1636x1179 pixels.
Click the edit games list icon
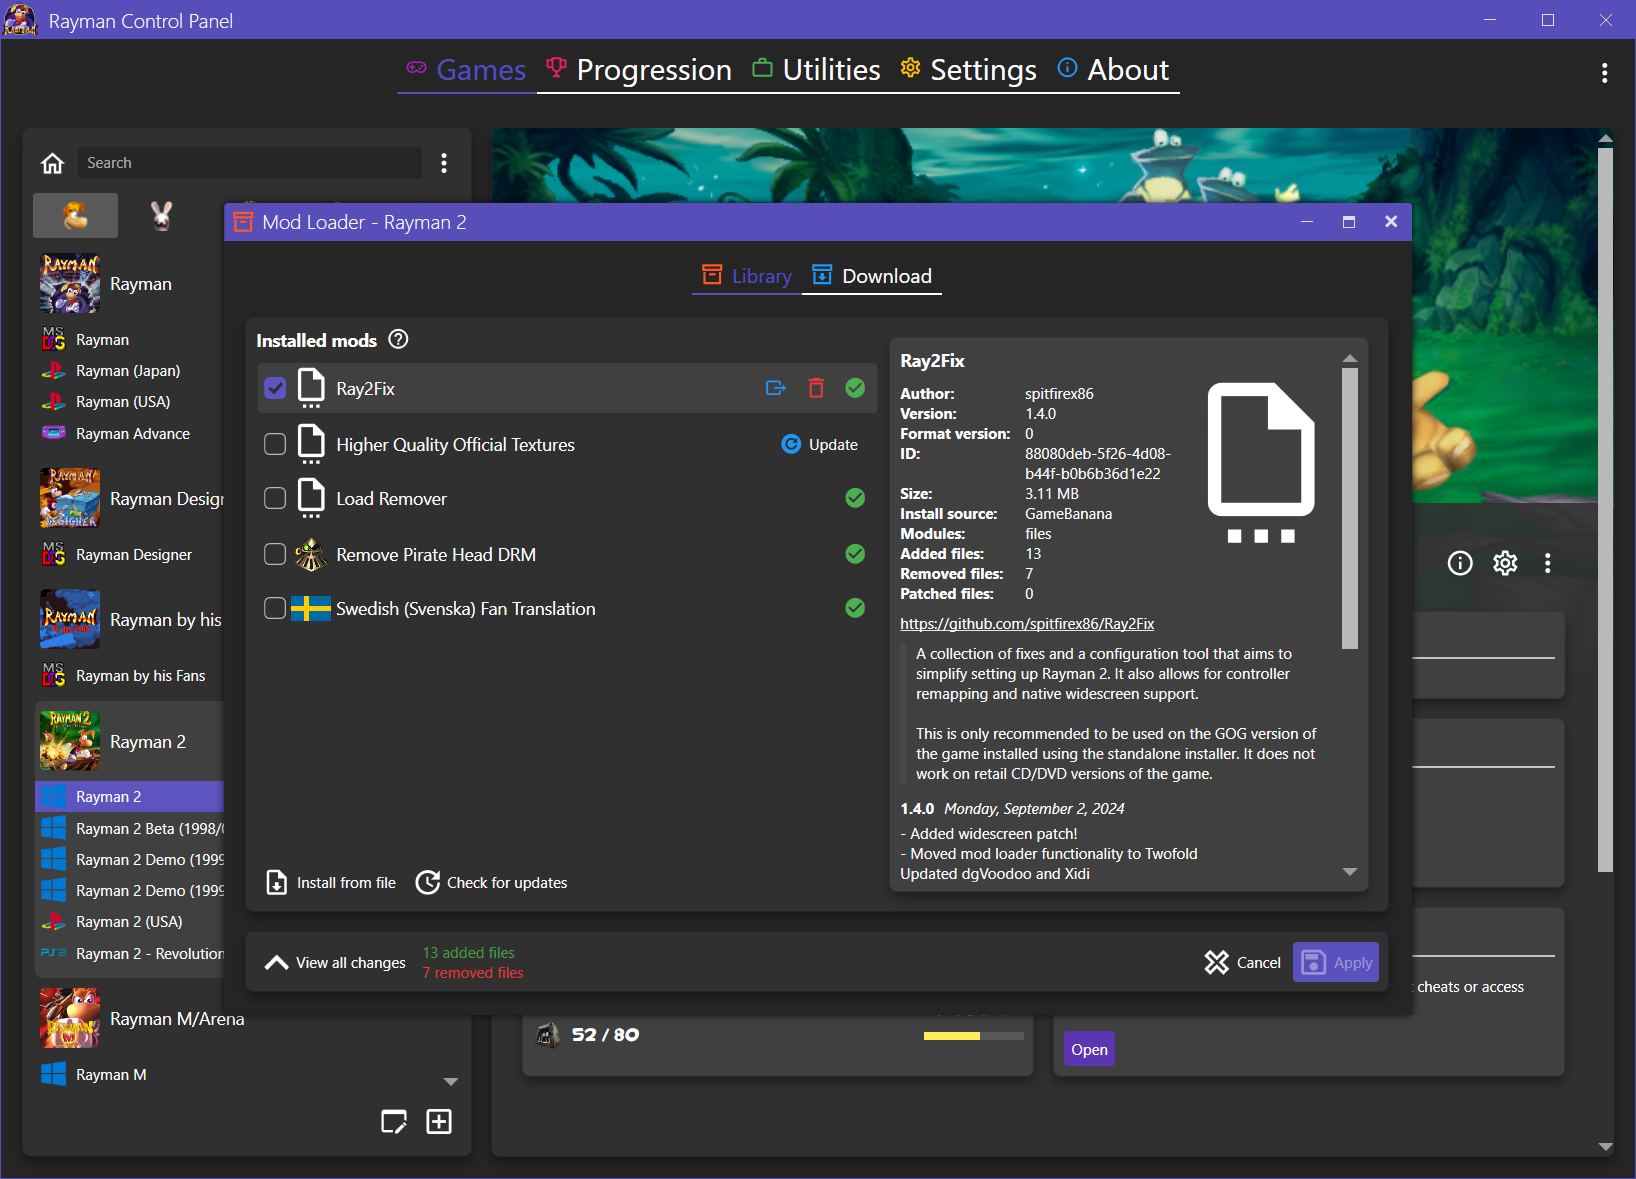(394, 1122)
